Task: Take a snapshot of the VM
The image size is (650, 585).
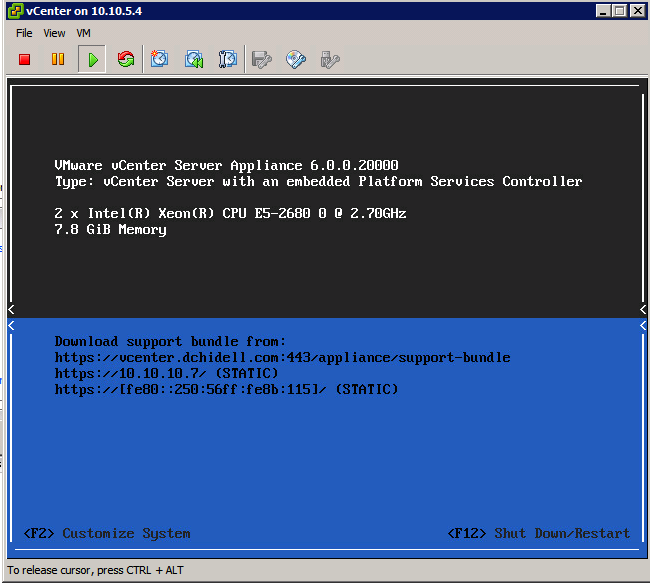Action: [x=159, y=59]
